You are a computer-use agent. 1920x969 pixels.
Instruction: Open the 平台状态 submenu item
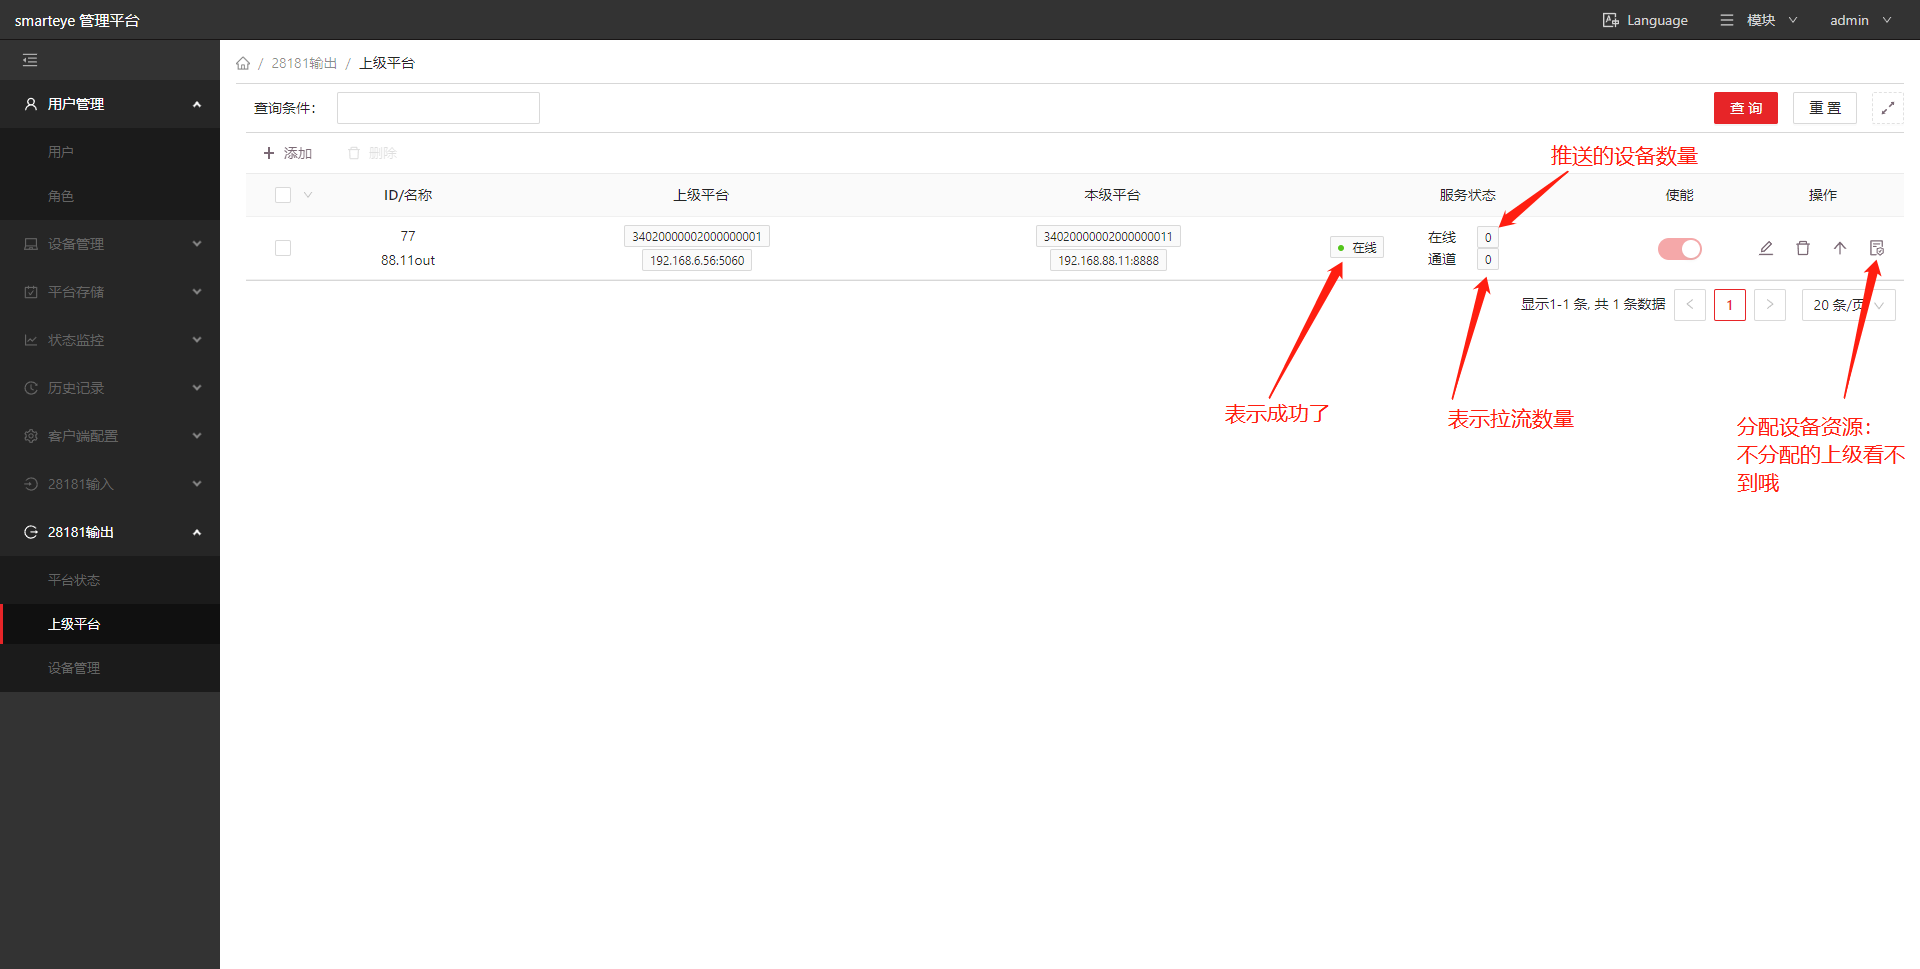tap(110, 580)
